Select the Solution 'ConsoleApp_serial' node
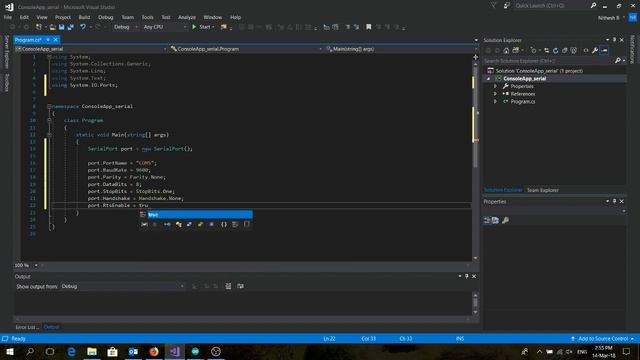640x360 pixels. coord(539,71)
